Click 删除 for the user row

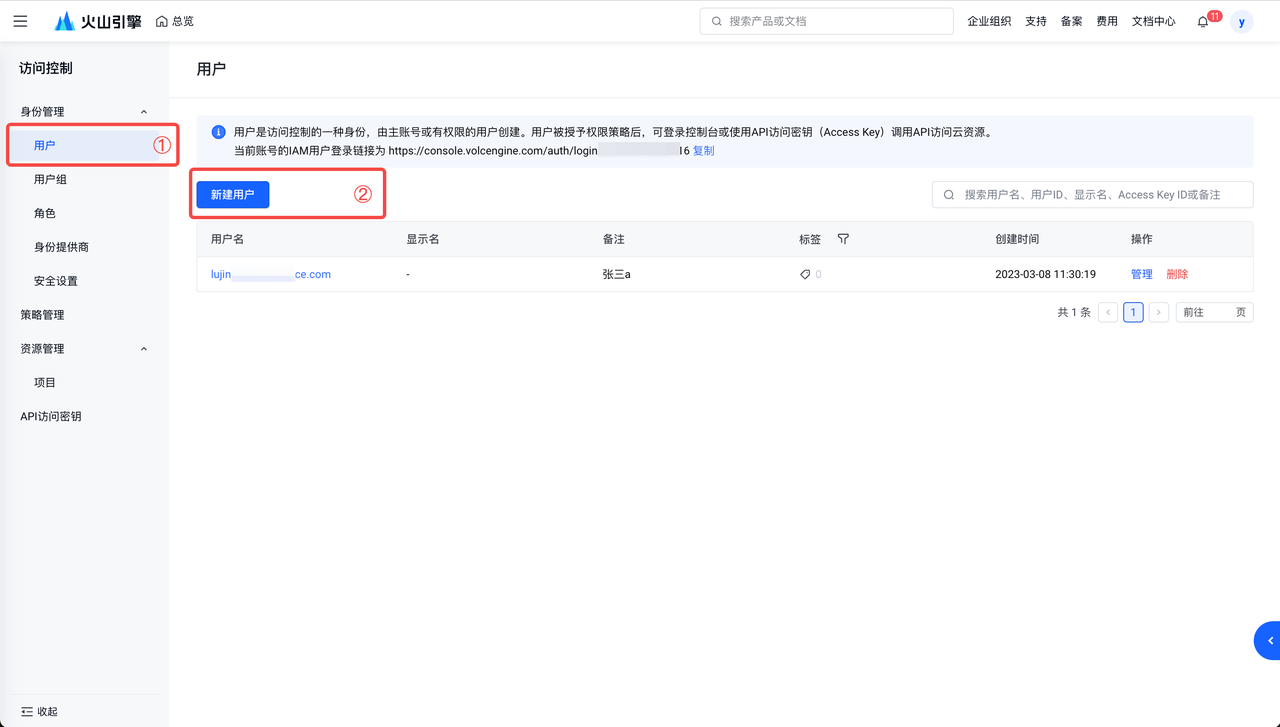click(1177, 274)
